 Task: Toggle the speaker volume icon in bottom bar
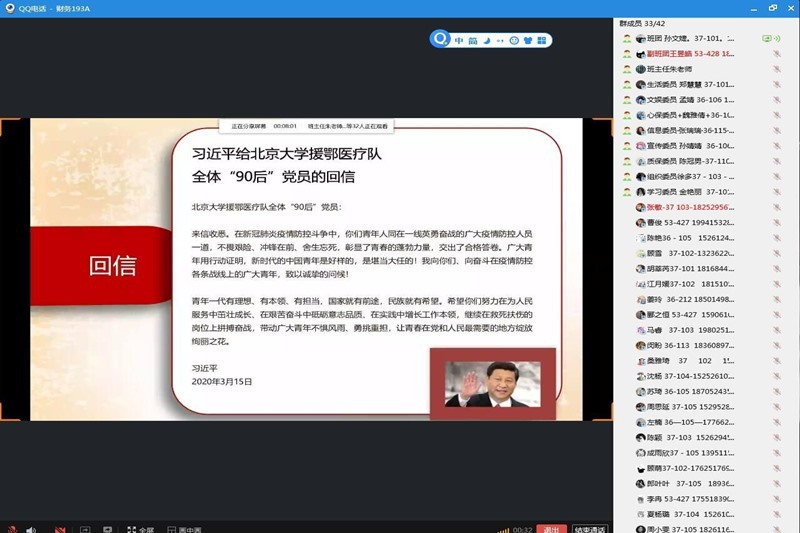tap(31, 530)
